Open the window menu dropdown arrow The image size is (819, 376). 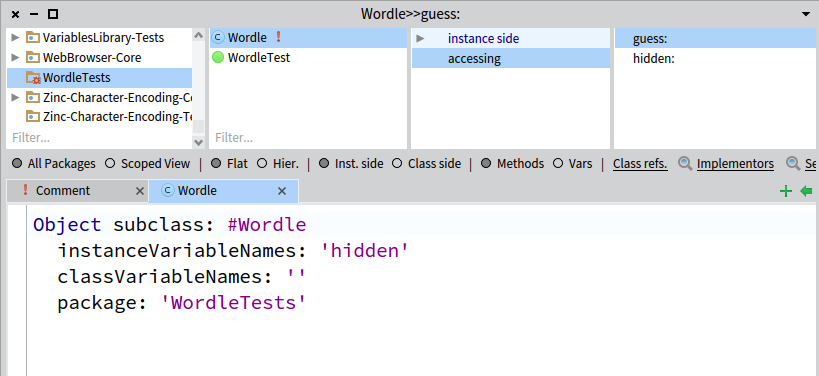[806, 14]
